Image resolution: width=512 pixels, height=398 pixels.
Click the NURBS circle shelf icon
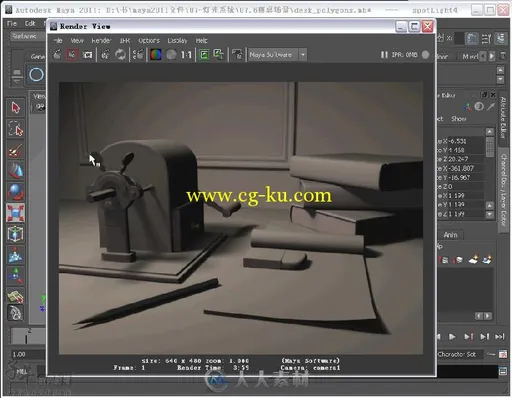pyautogui.click(x=36, y=74)
